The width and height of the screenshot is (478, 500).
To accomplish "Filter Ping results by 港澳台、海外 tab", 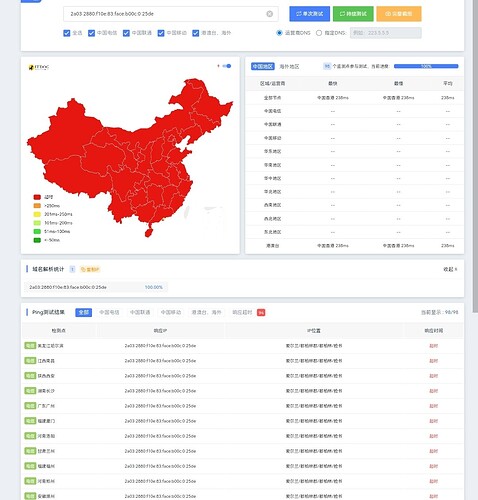I will [x=206, y=312].
